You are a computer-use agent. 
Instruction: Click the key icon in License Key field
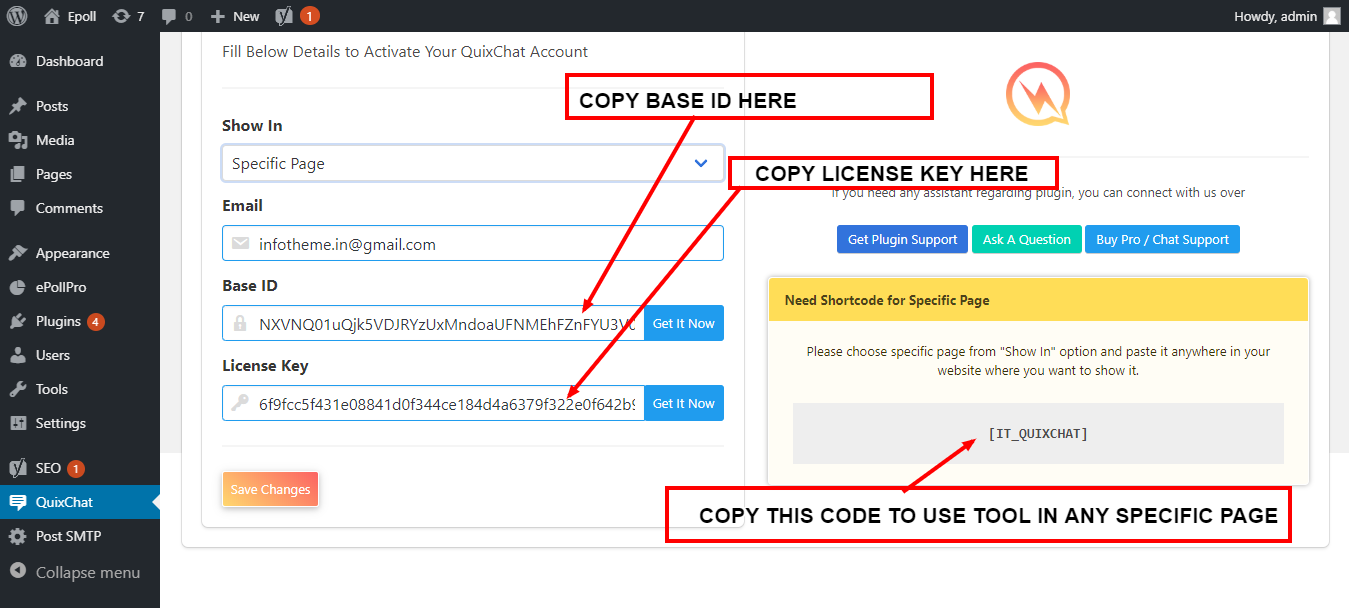click(240, 403)
